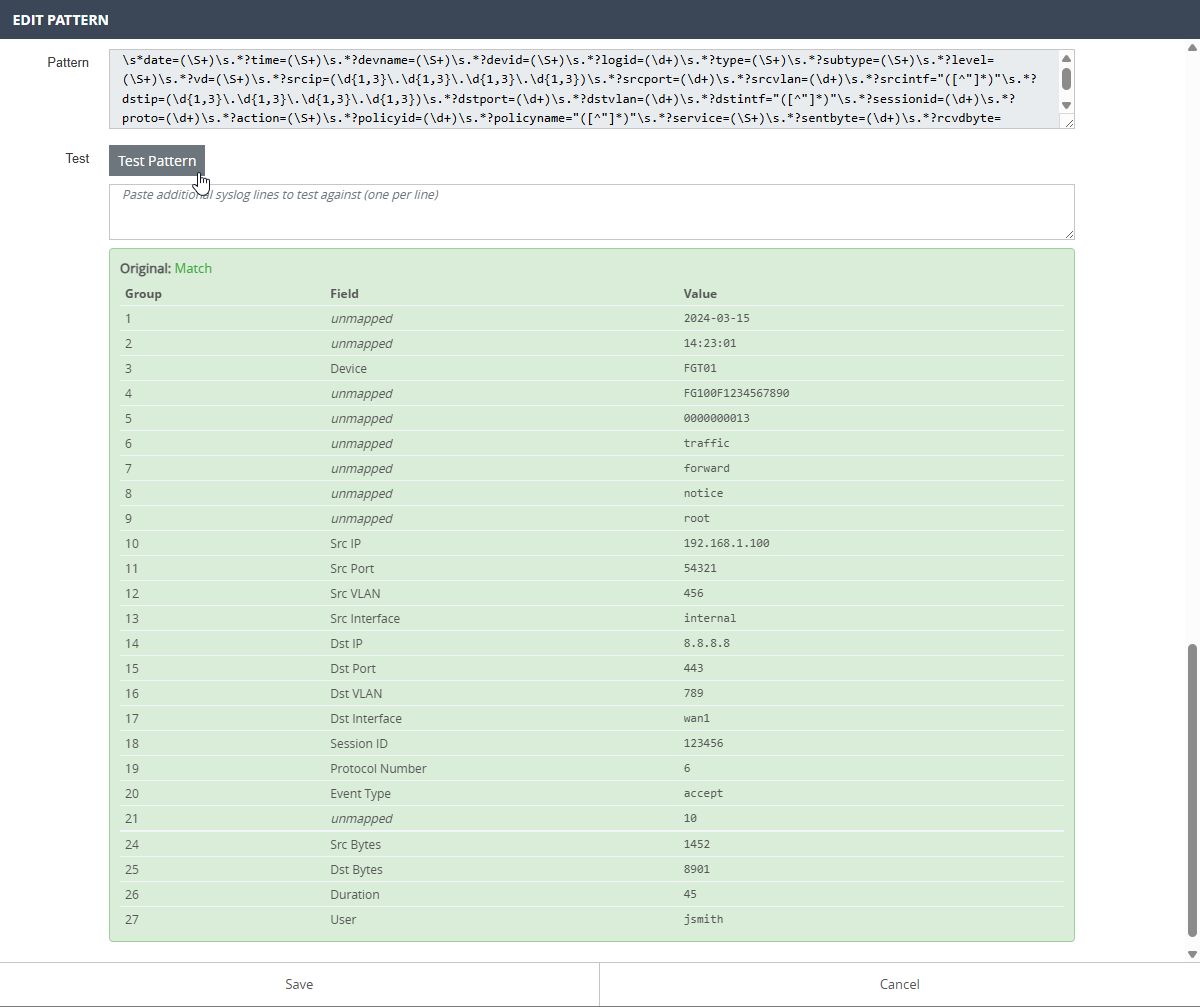Select the value 789
Image resolution: width=1200 pixels, height=1007 pixels.
tap(693, 693)
